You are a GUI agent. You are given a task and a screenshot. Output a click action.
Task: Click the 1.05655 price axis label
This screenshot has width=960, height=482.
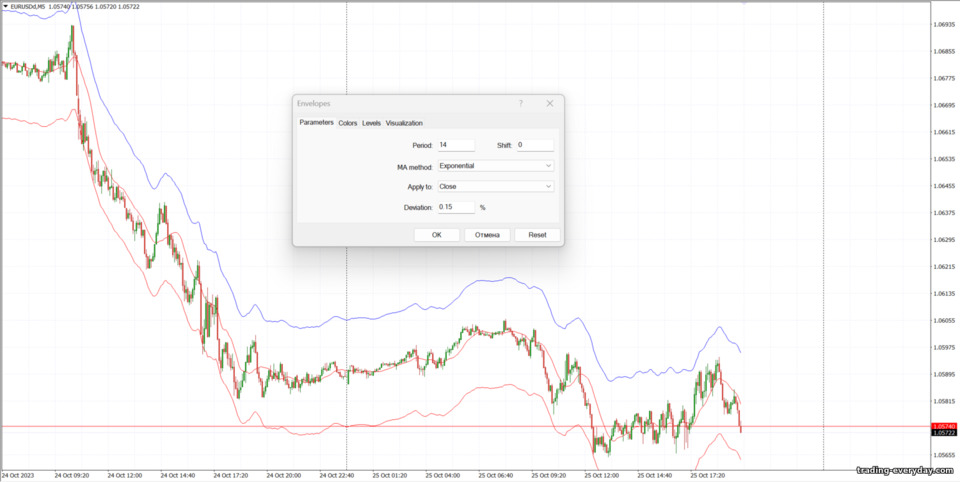click(945, 455)
